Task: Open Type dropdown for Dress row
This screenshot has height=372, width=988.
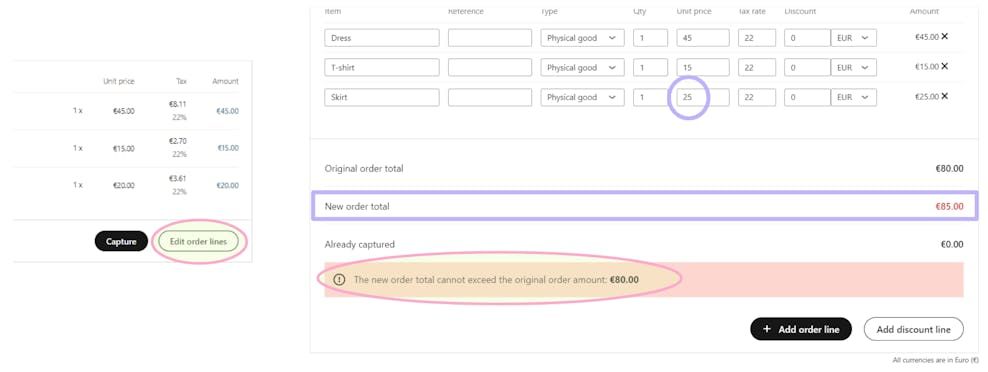Action: point(582,38)
